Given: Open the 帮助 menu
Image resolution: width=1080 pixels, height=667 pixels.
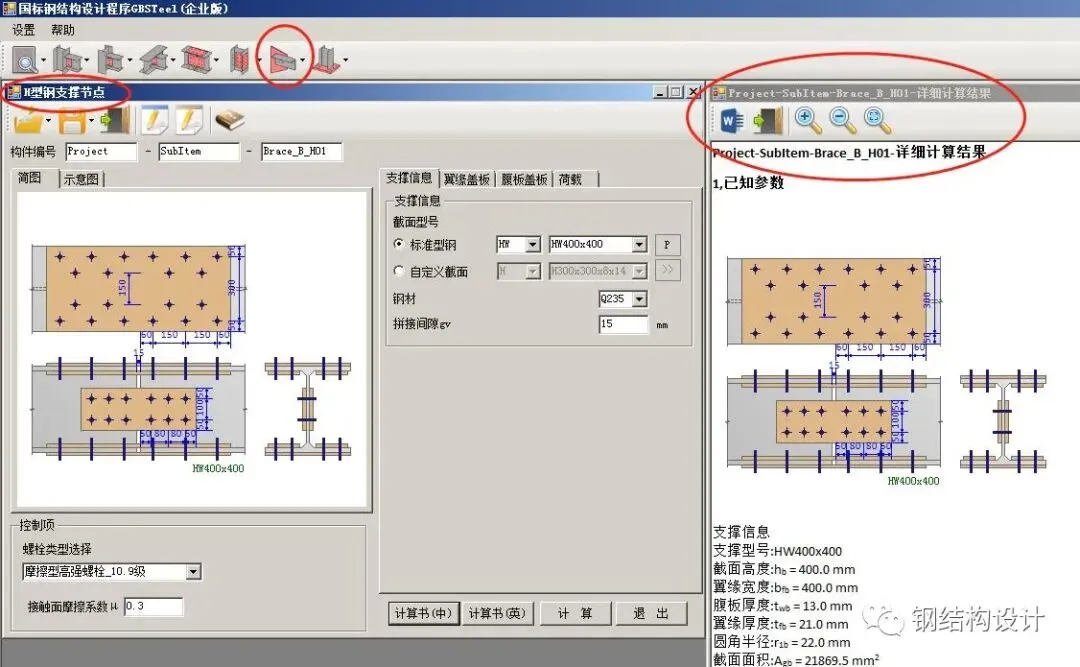Looking at the screenshot, I should pyautogui.click(x=63, y=30).
